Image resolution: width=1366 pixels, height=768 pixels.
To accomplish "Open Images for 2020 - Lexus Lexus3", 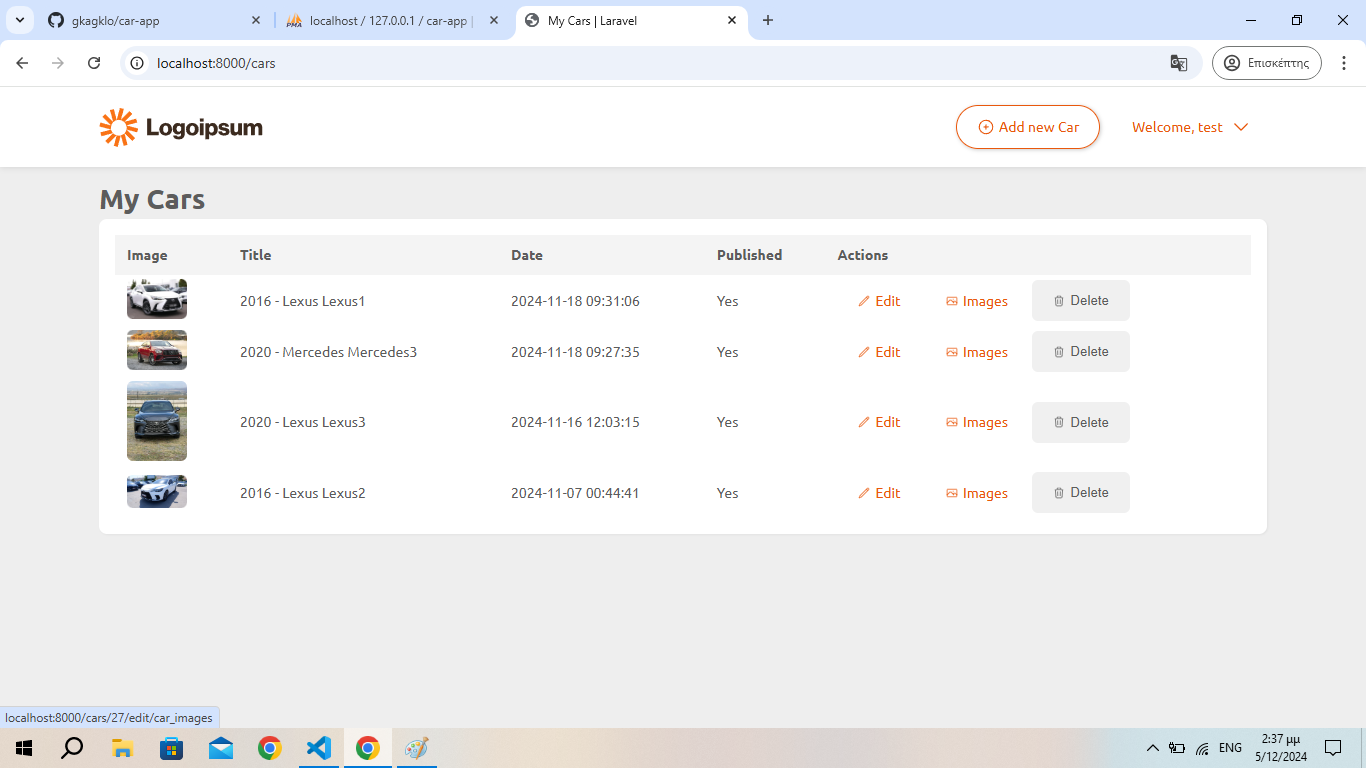I will click(x=977, y=422).
